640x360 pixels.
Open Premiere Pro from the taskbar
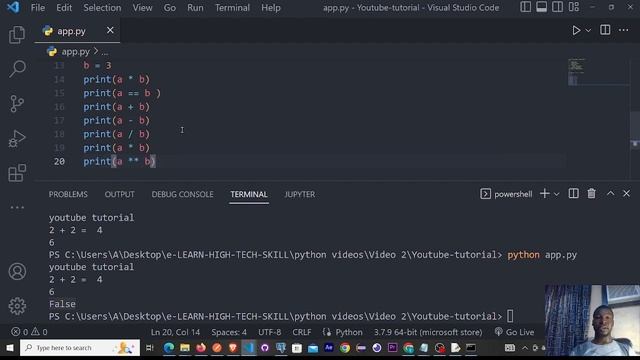pos(393,348)
